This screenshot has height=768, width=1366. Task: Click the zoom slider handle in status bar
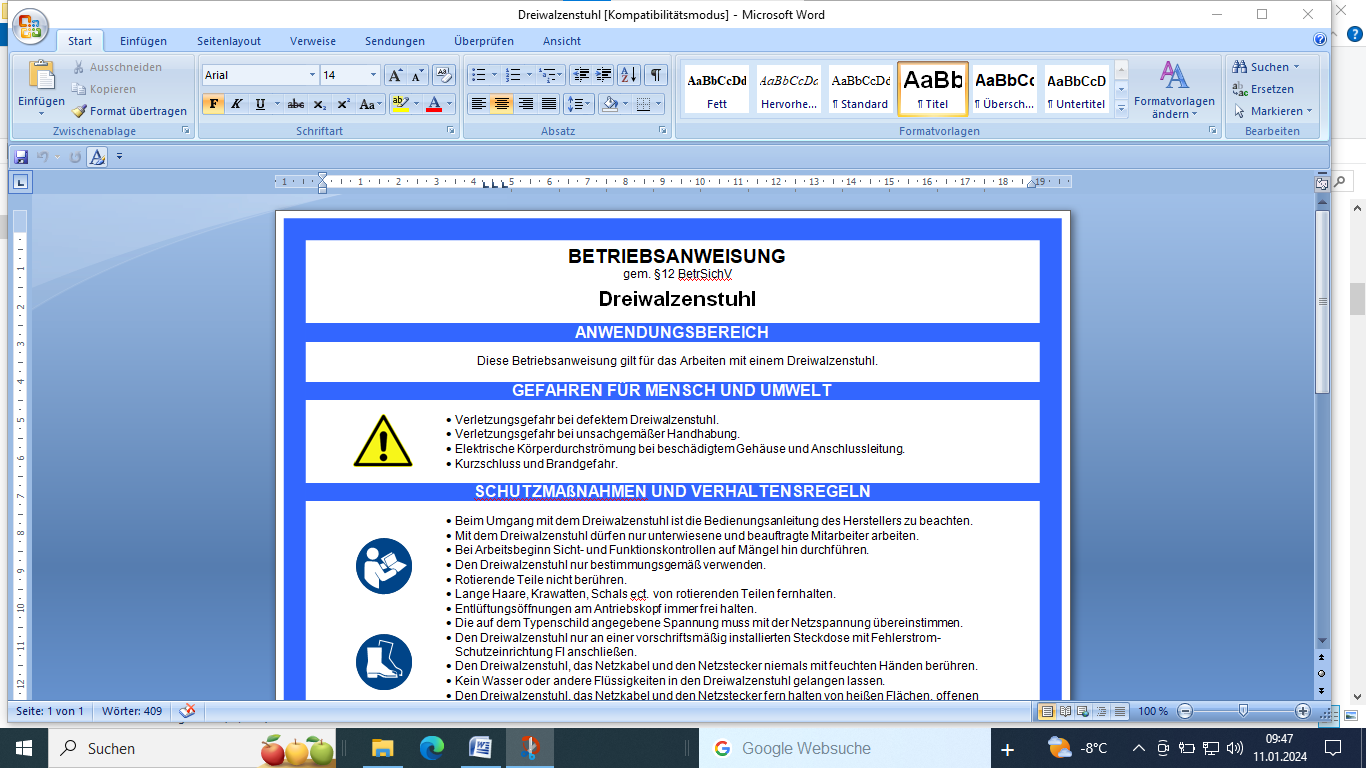[1243, 711]
